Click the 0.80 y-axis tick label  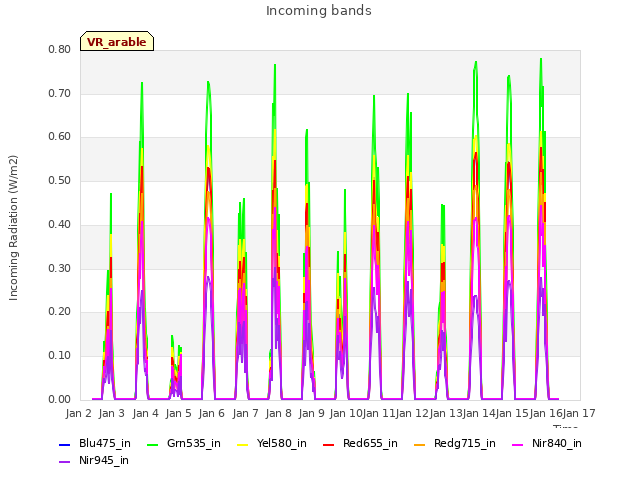60,50
